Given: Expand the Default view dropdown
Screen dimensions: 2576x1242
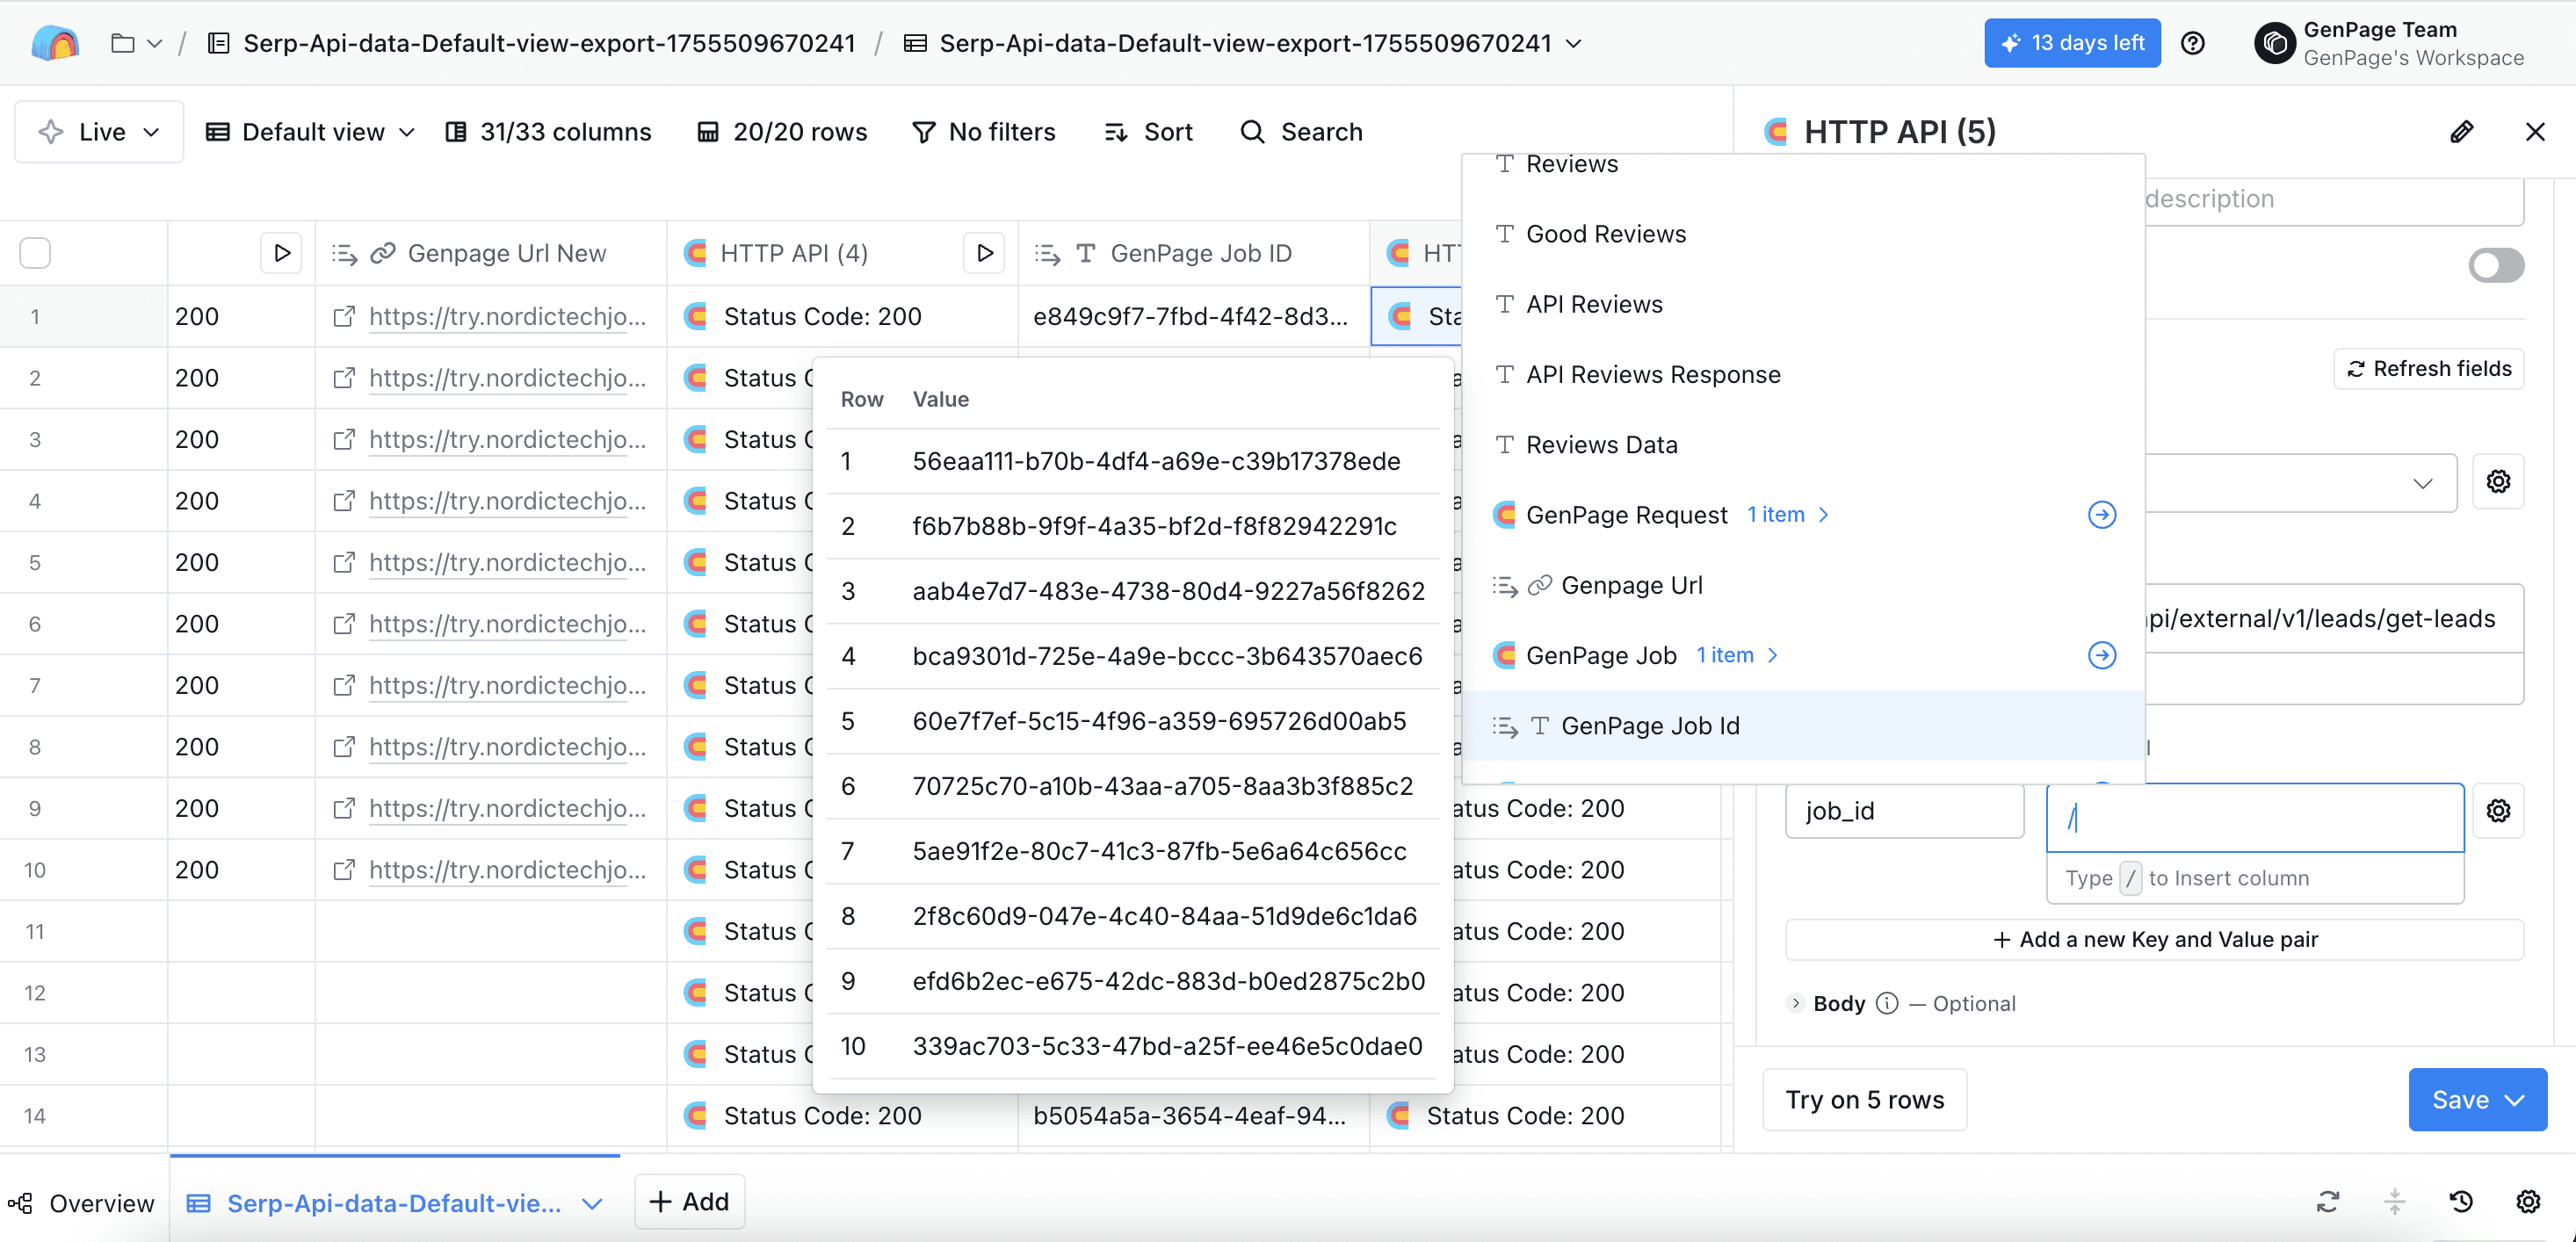Looking at the screenshot, I should point(310,132).
